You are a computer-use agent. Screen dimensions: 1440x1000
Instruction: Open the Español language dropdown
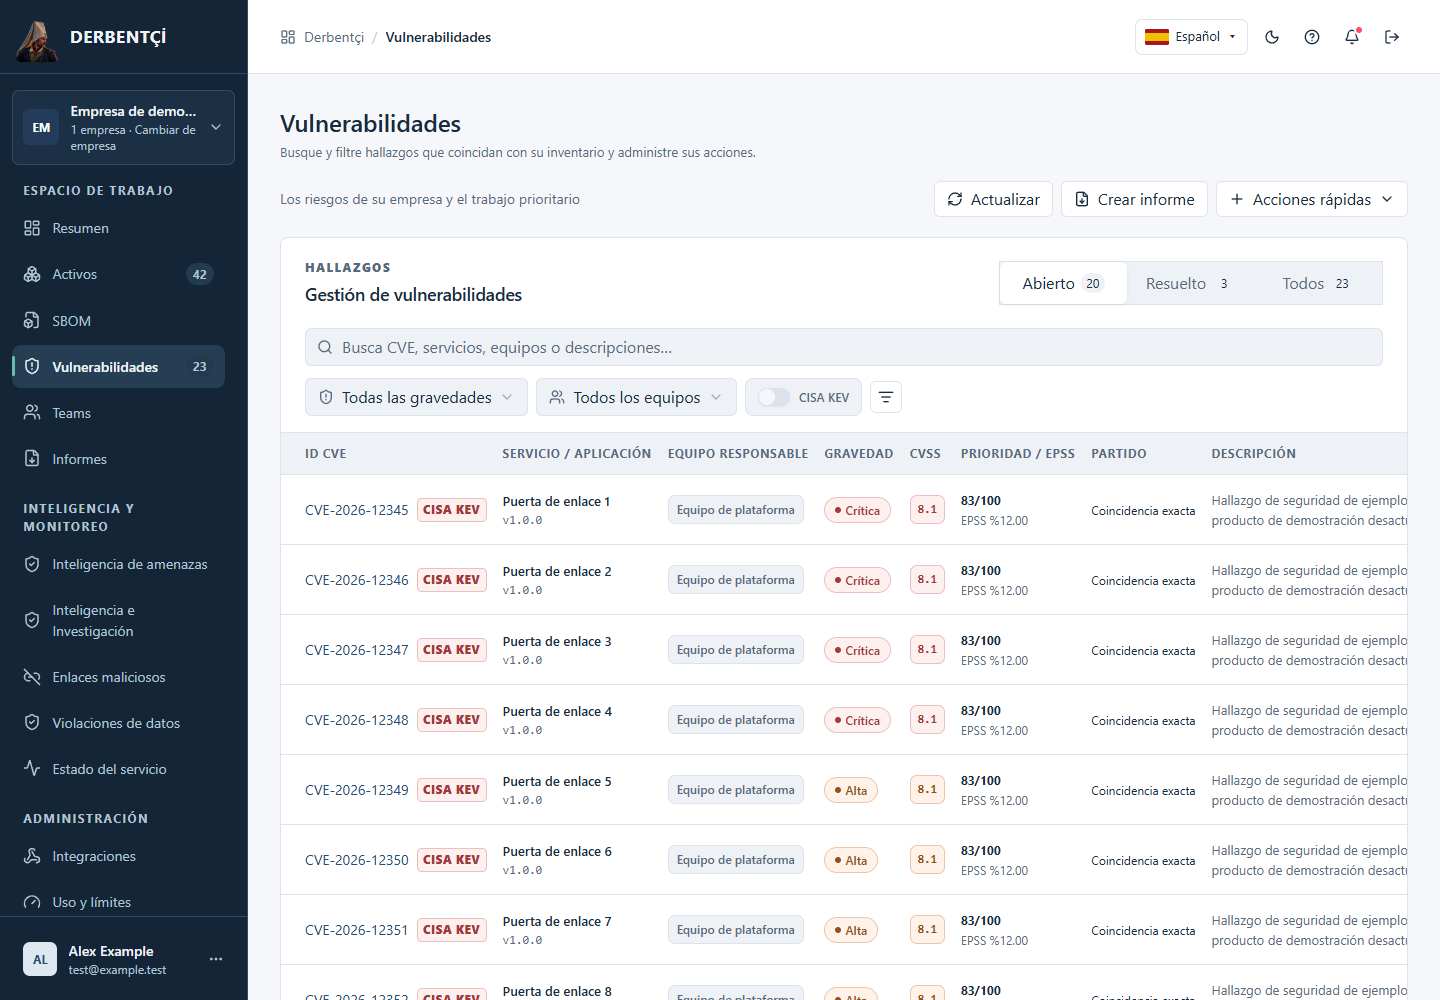1191,37
